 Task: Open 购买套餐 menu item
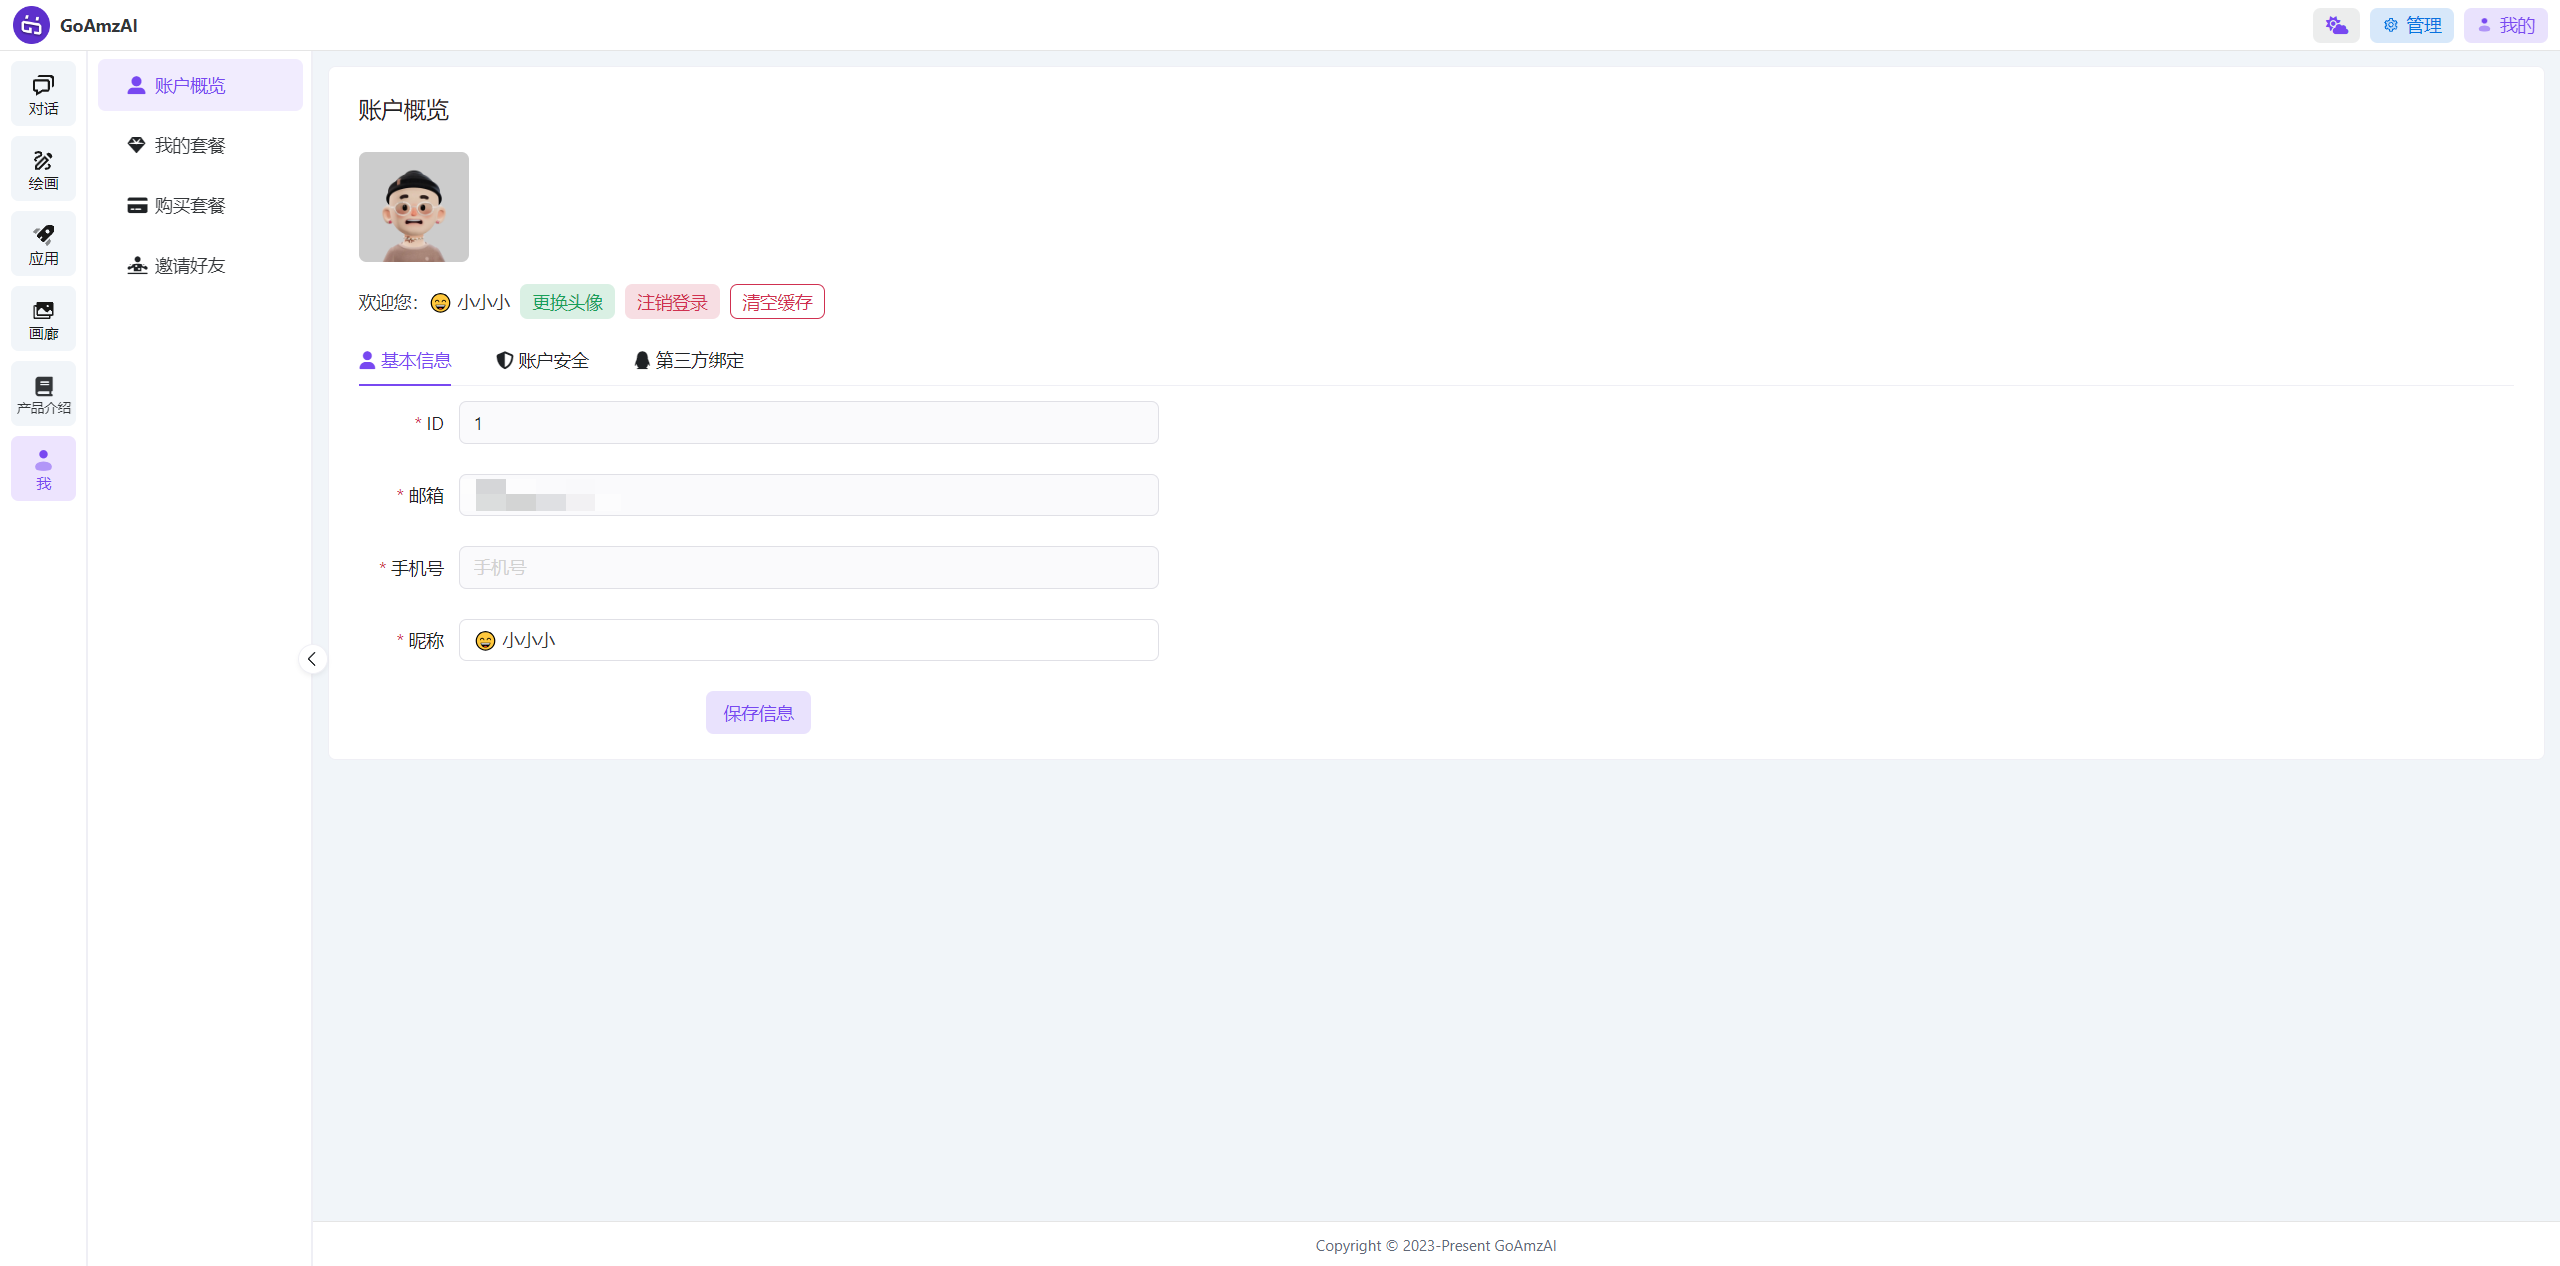190,206
